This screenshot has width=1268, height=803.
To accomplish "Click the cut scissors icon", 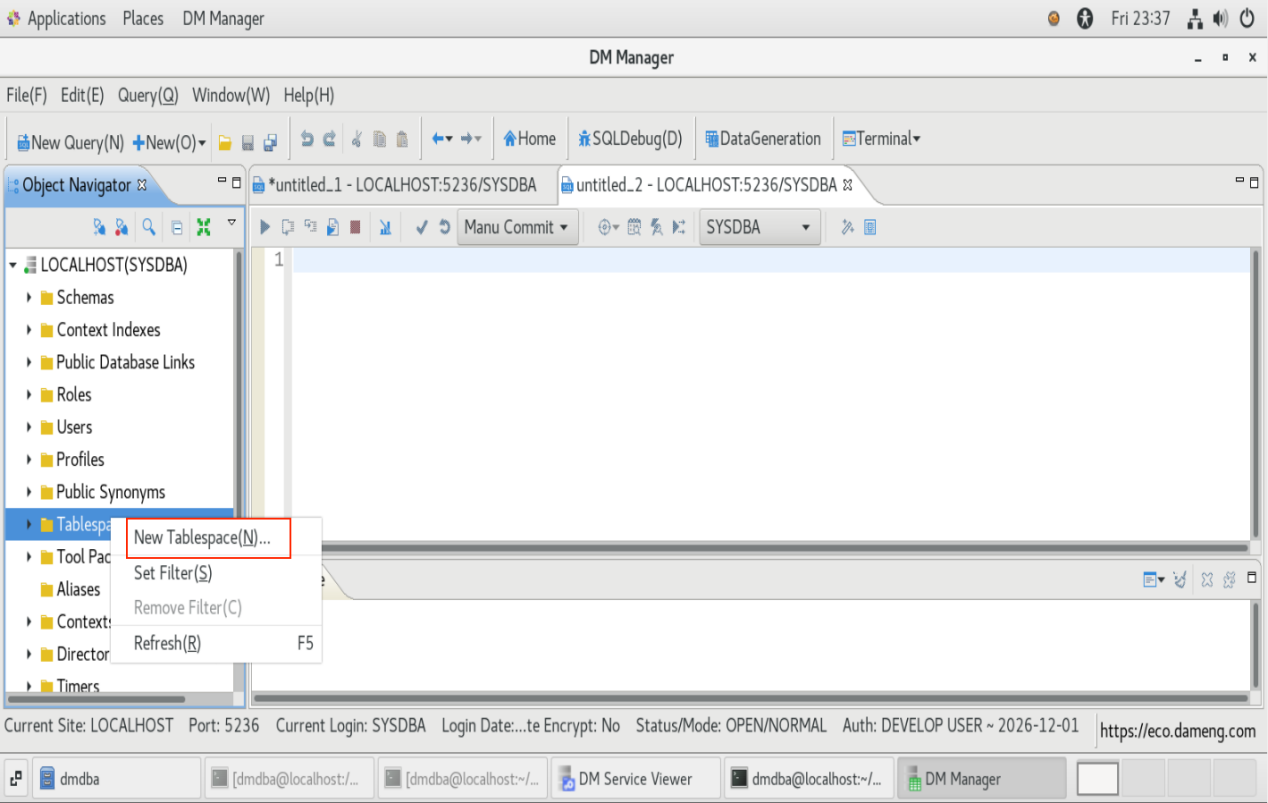I will [x=356, y=140].
